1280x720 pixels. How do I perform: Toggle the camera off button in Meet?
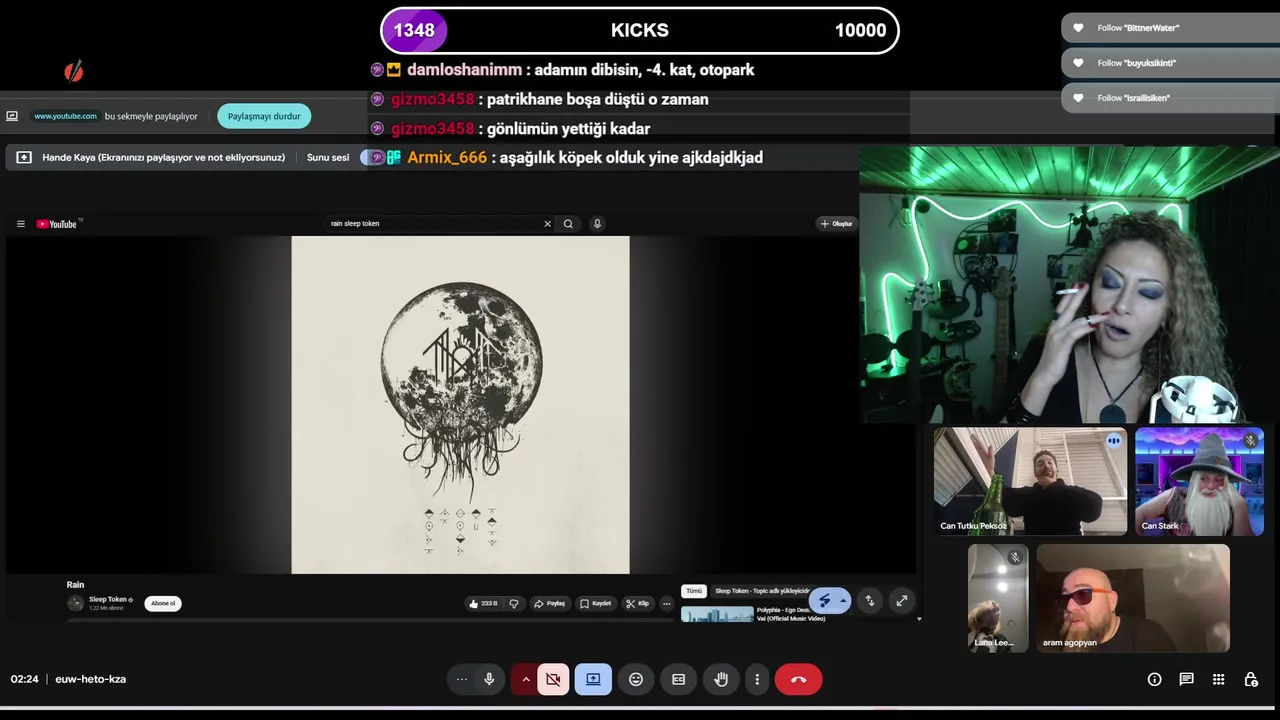[553, 679]
